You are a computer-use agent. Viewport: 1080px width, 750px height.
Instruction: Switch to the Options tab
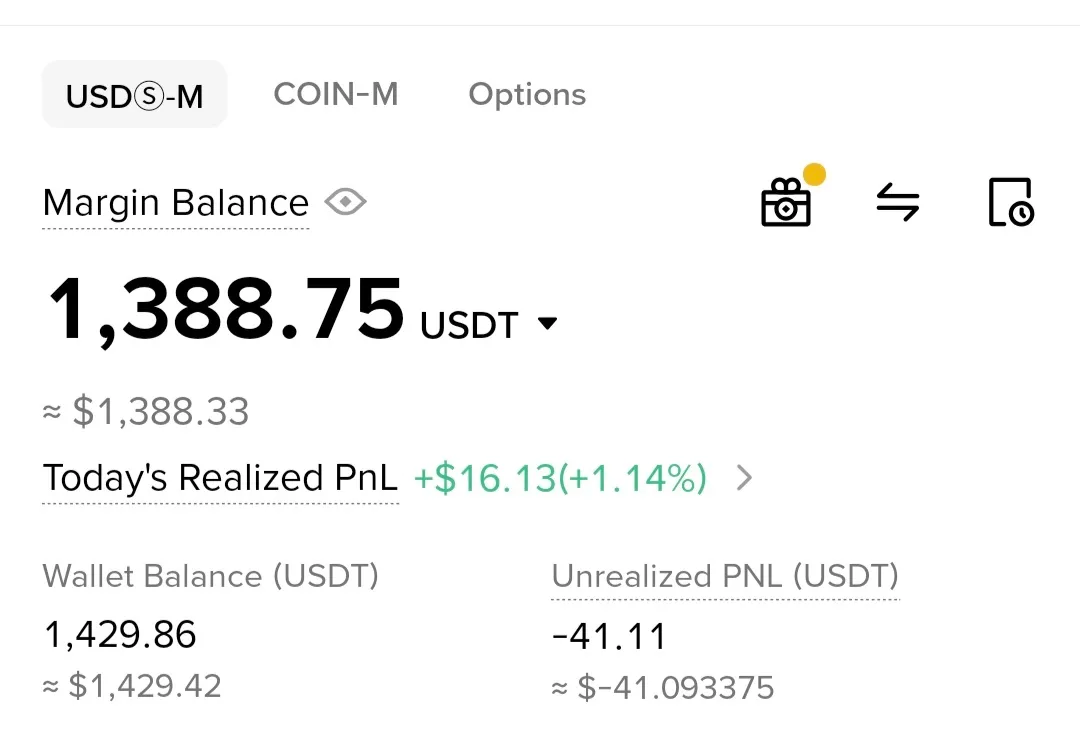tap(527, 94)
